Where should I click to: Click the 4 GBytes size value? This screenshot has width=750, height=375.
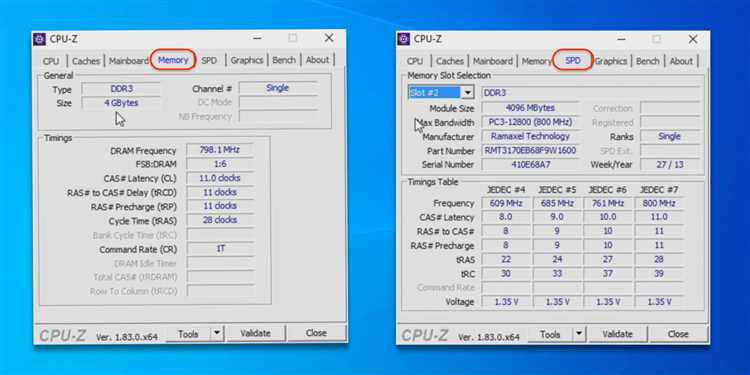click(121, 103)
